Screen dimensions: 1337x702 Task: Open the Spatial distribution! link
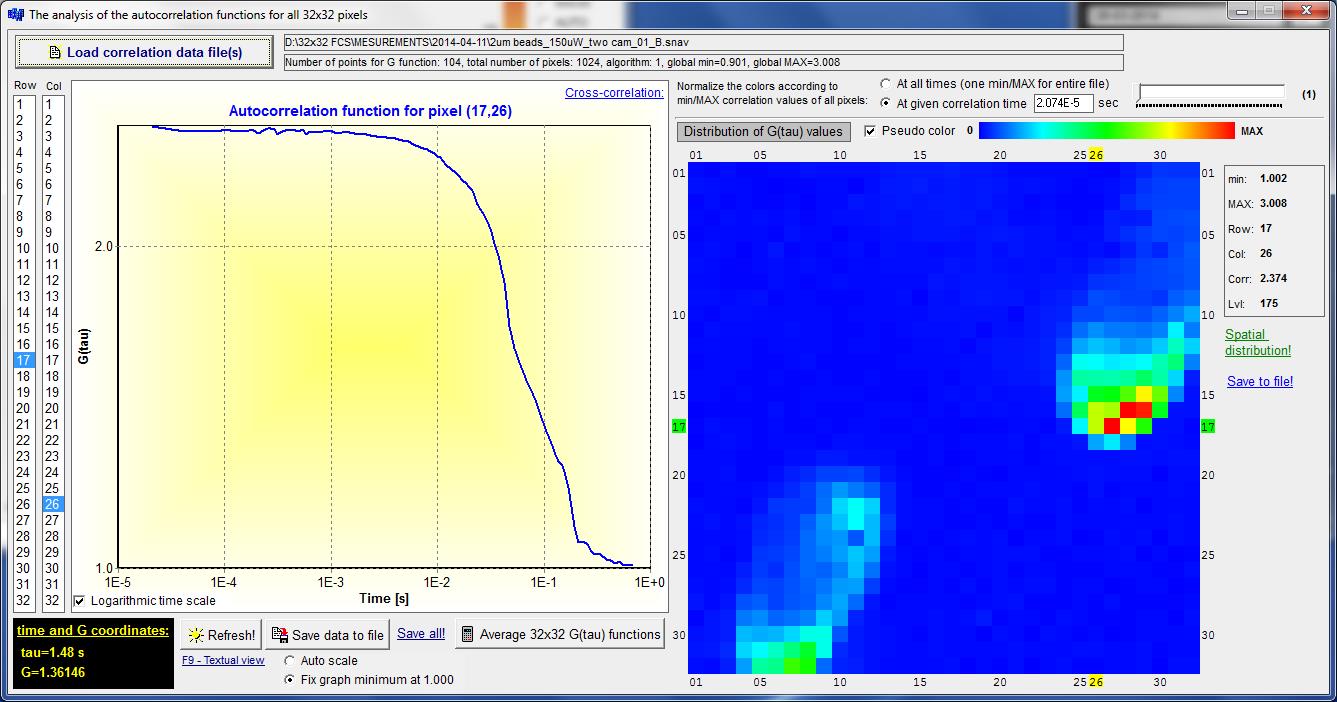pos(1258,342)
